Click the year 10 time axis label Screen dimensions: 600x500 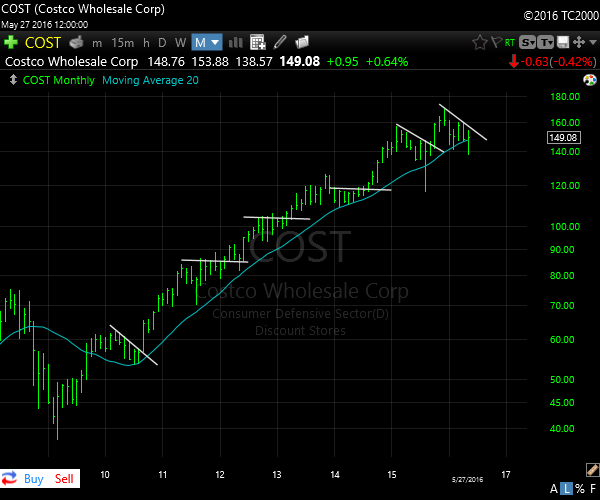pos(105,475)
